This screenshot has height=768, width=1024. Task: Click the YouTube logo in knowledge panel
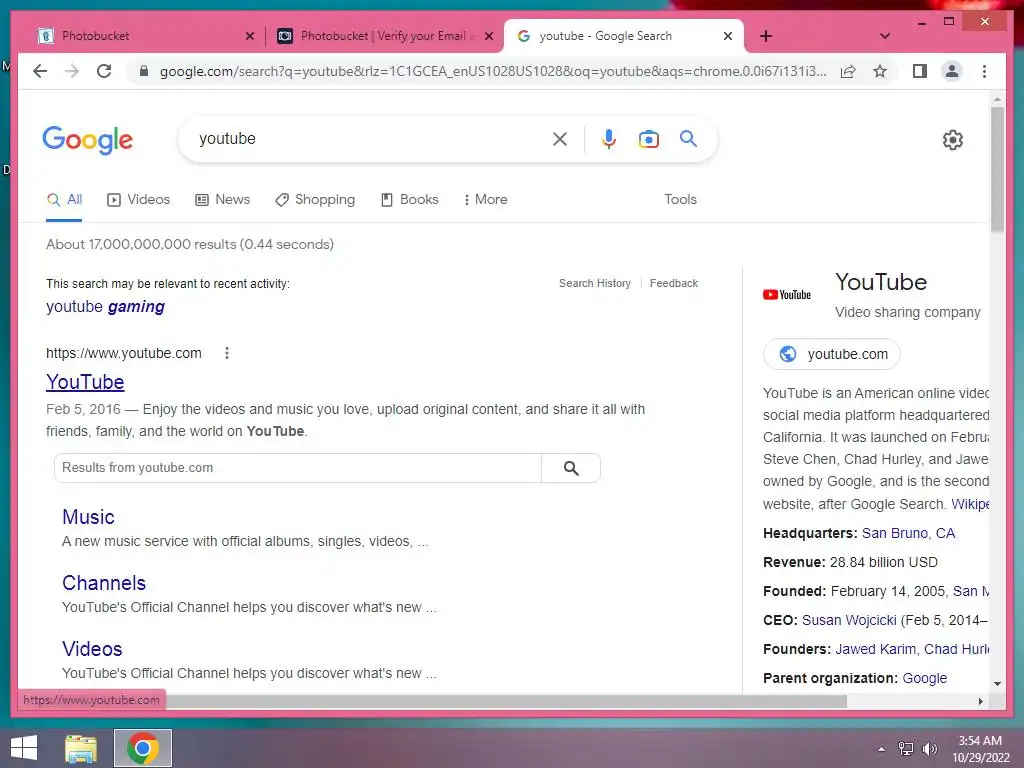point(787,295)
